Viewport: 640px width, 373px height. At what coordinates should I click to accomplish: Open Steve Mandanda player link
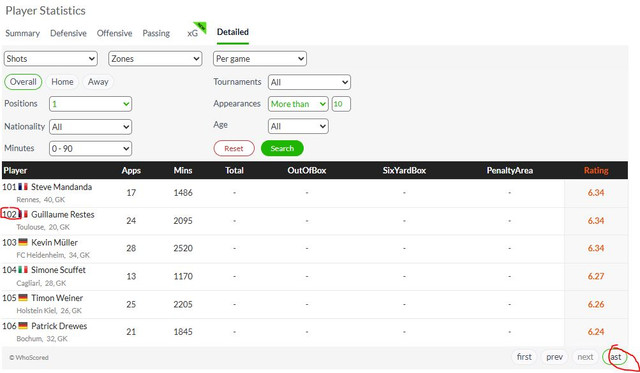point(62,187)
